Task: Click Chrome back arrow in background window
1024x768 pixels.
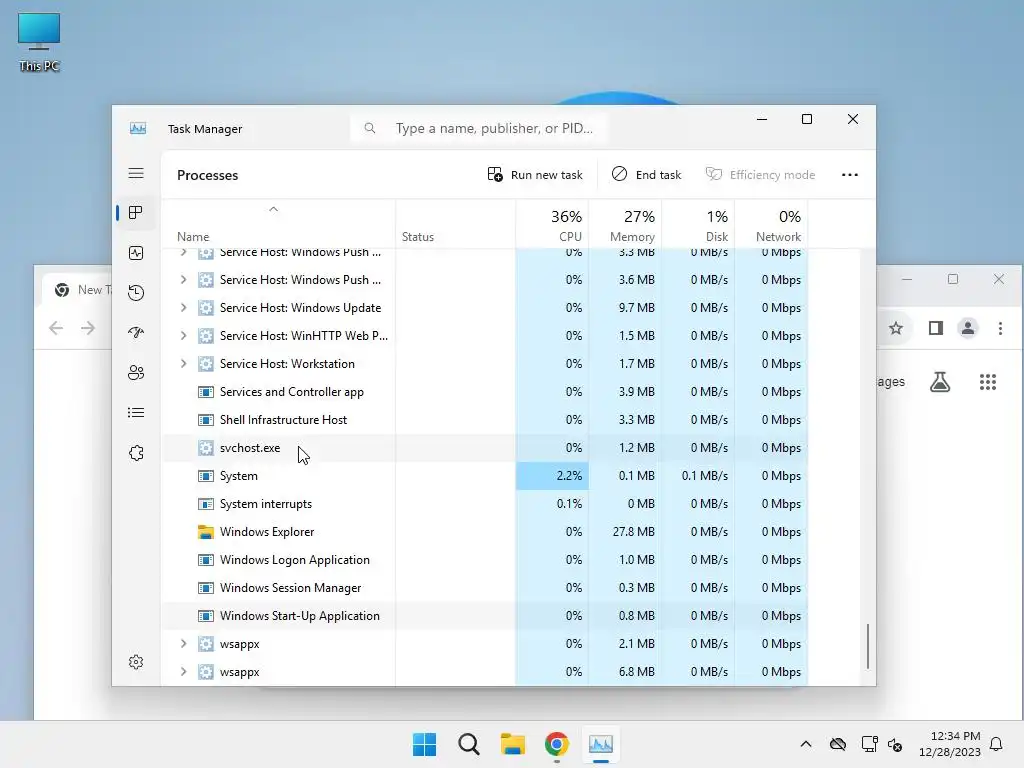Action: (x=56, y=328)
